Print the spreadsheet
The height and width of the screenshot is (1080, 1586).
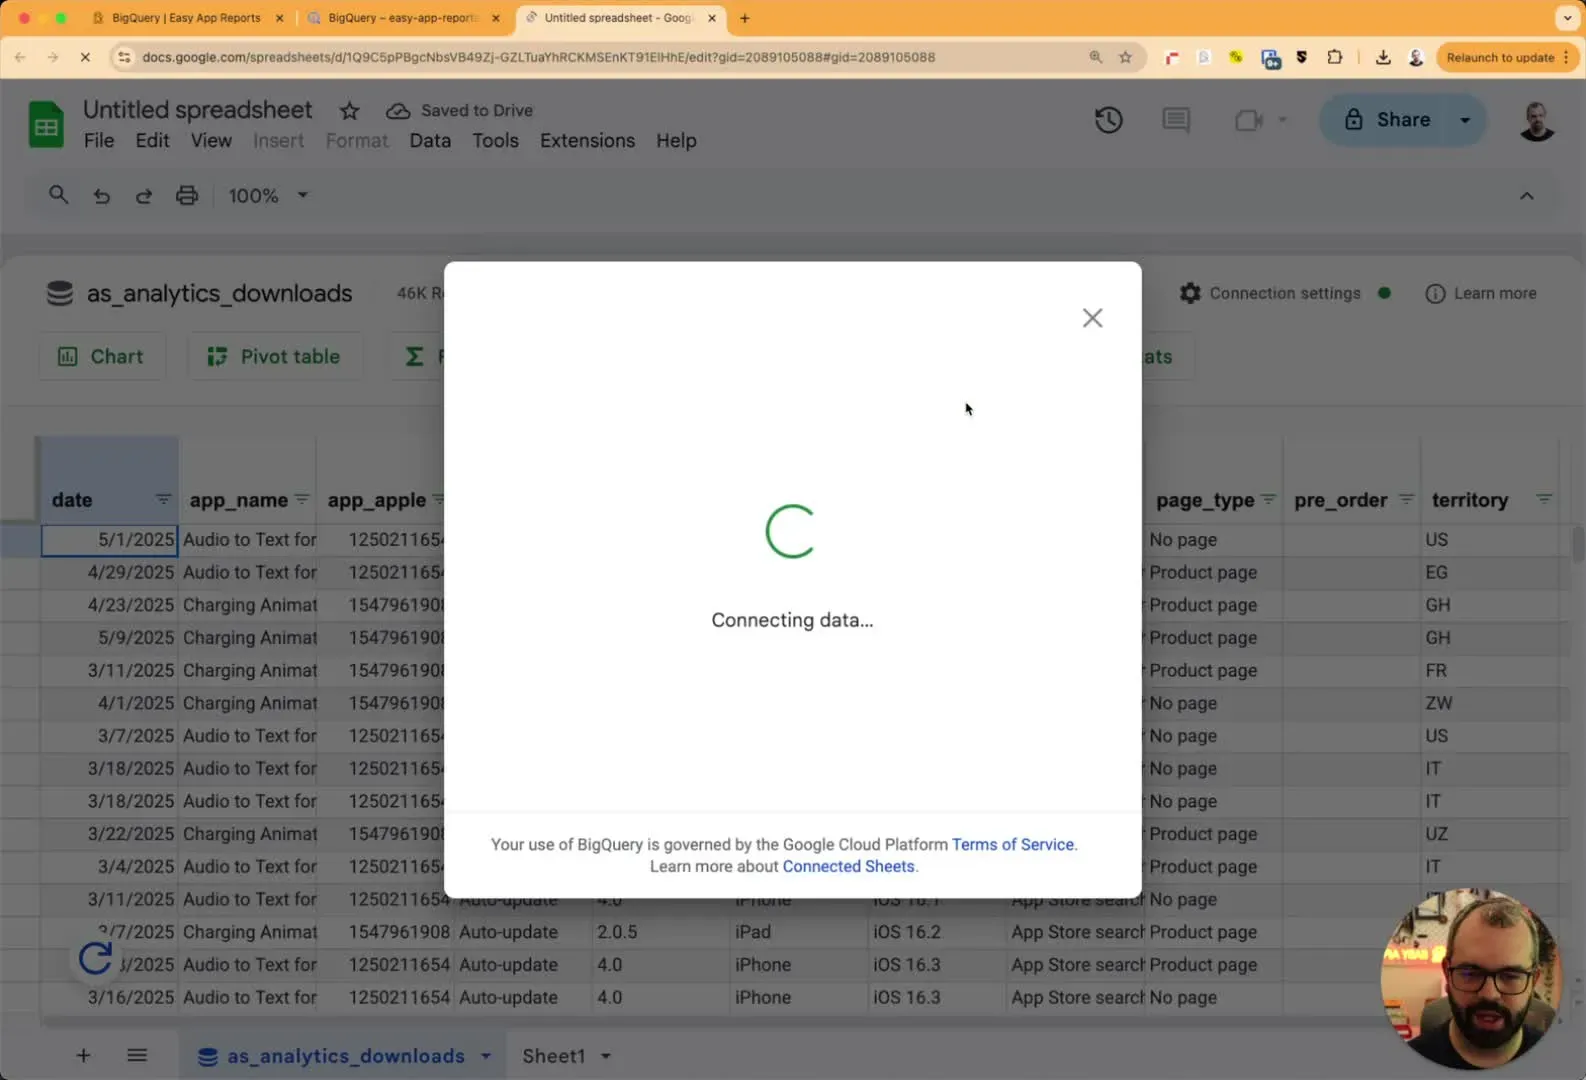click(187, 196)
